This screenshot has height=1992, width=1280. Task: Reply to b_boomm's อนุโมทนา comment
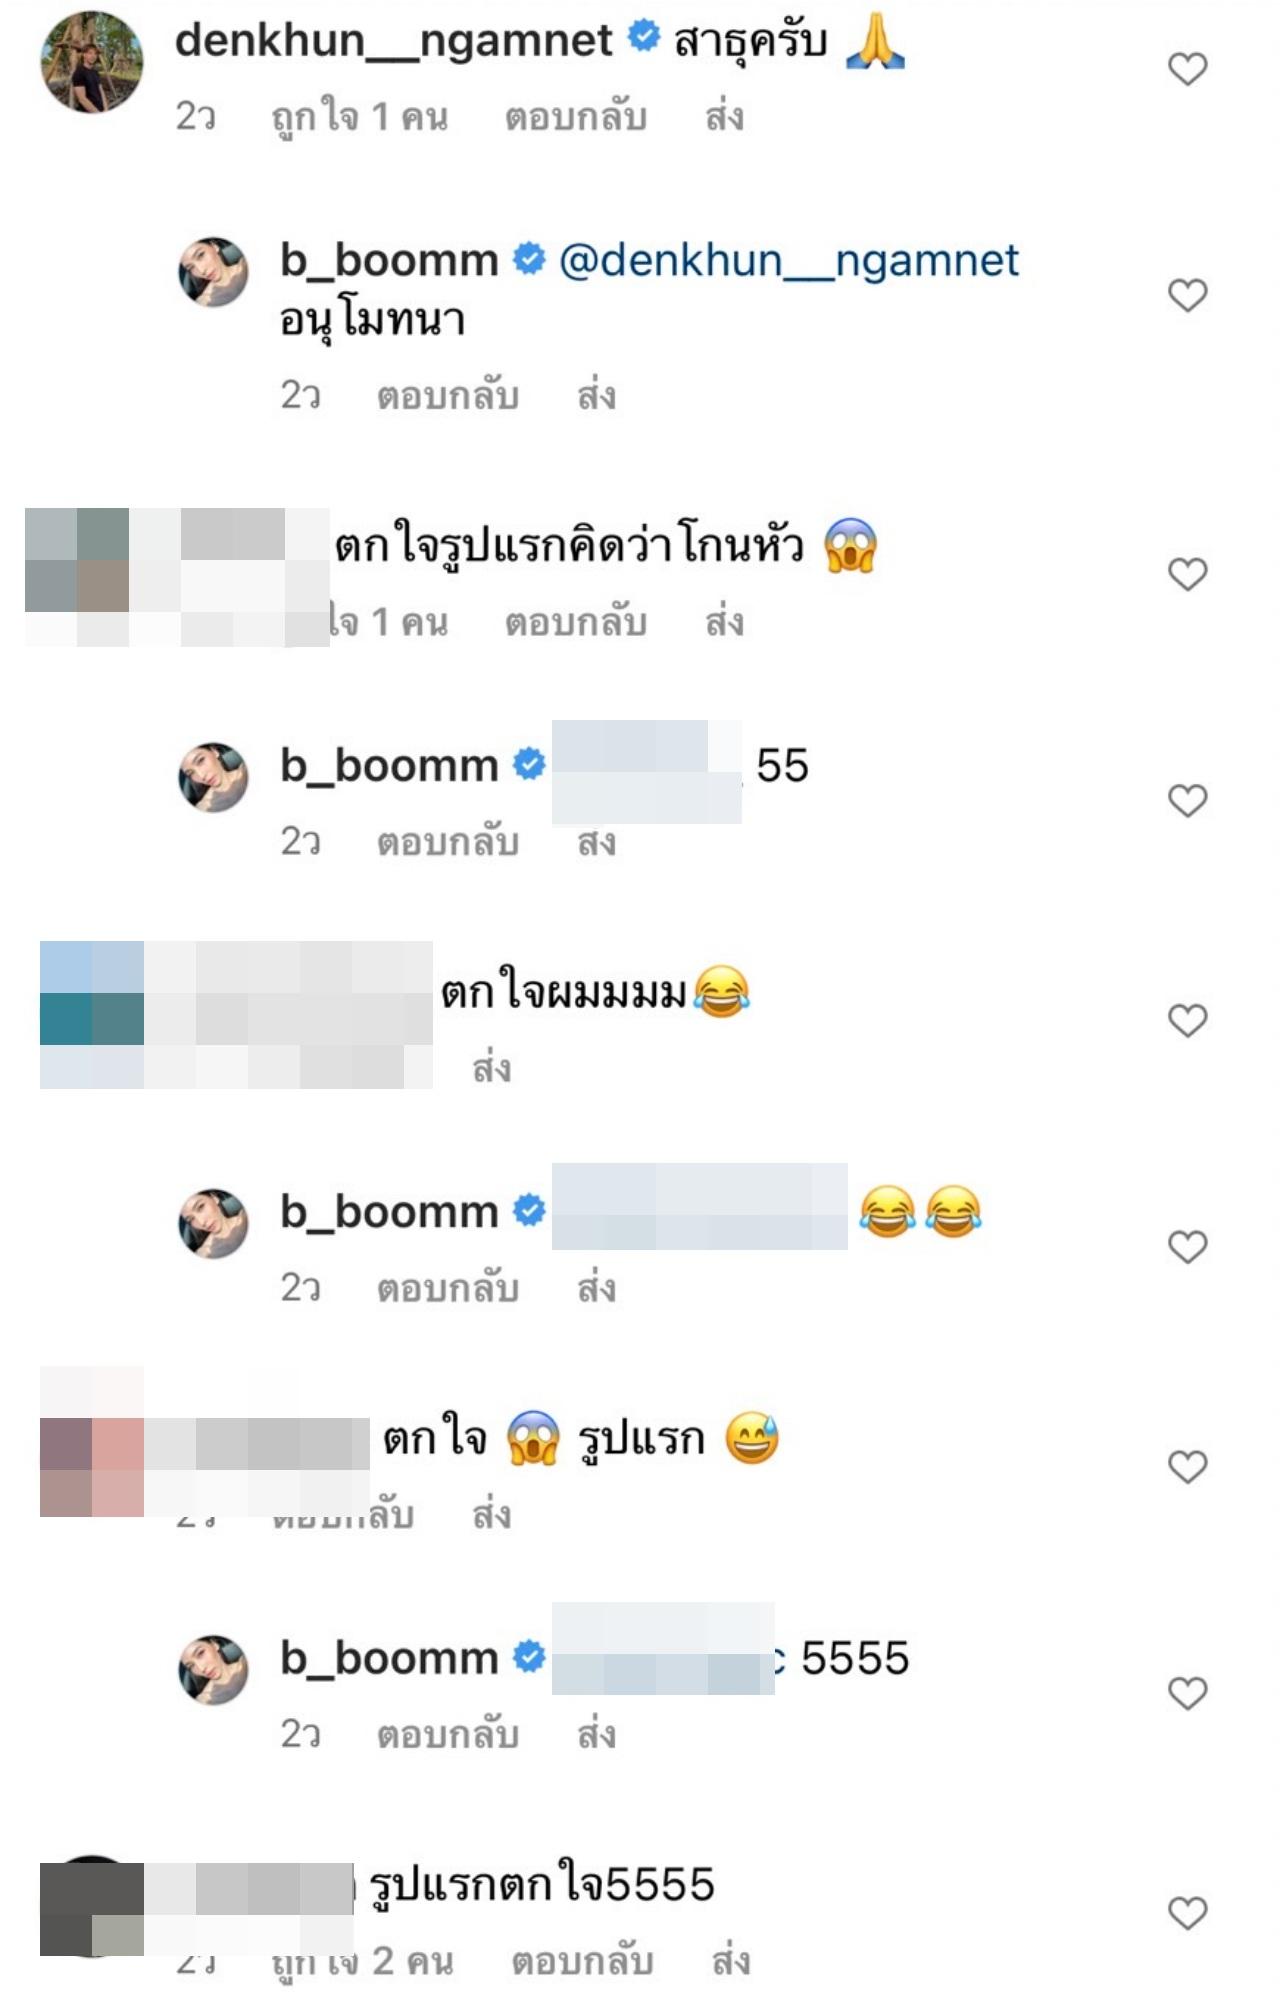coord(448,396)
